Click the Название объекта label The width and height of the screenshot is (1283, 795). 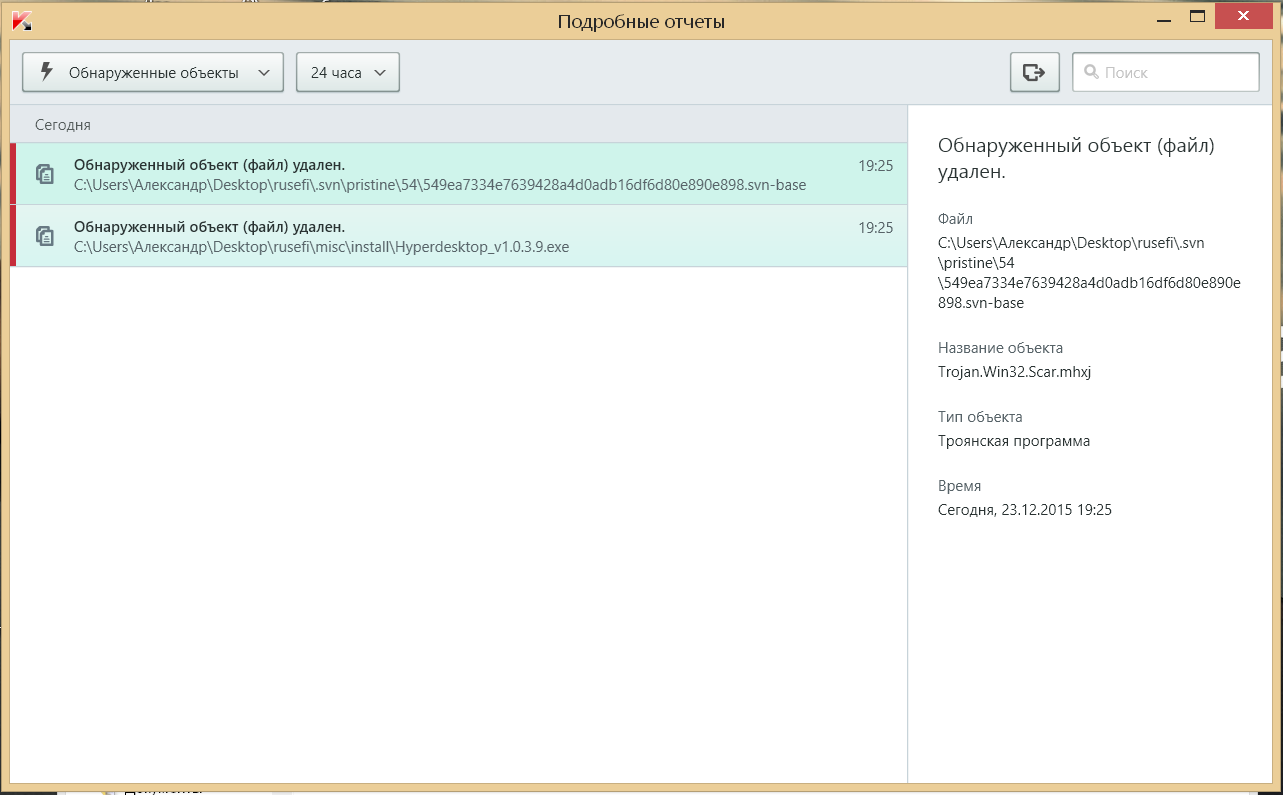pos(1000,348)
